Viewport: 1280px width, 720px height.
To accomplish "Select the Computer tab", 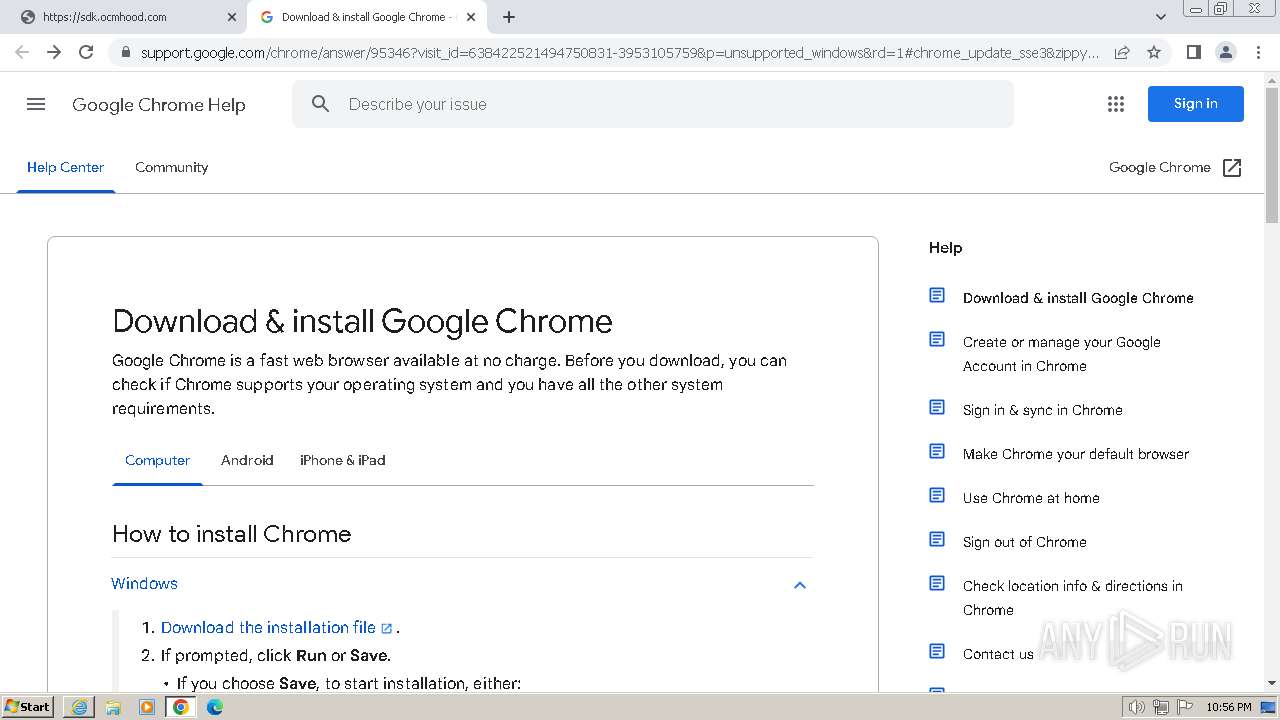I will click(x=157, y=460).
